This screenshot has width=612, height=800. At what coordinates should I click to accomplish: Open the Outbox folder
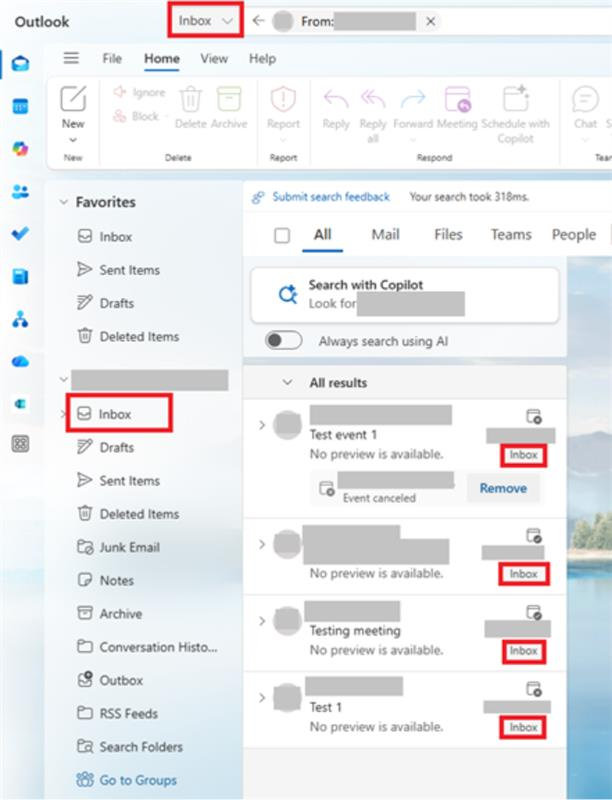point(121,680)
